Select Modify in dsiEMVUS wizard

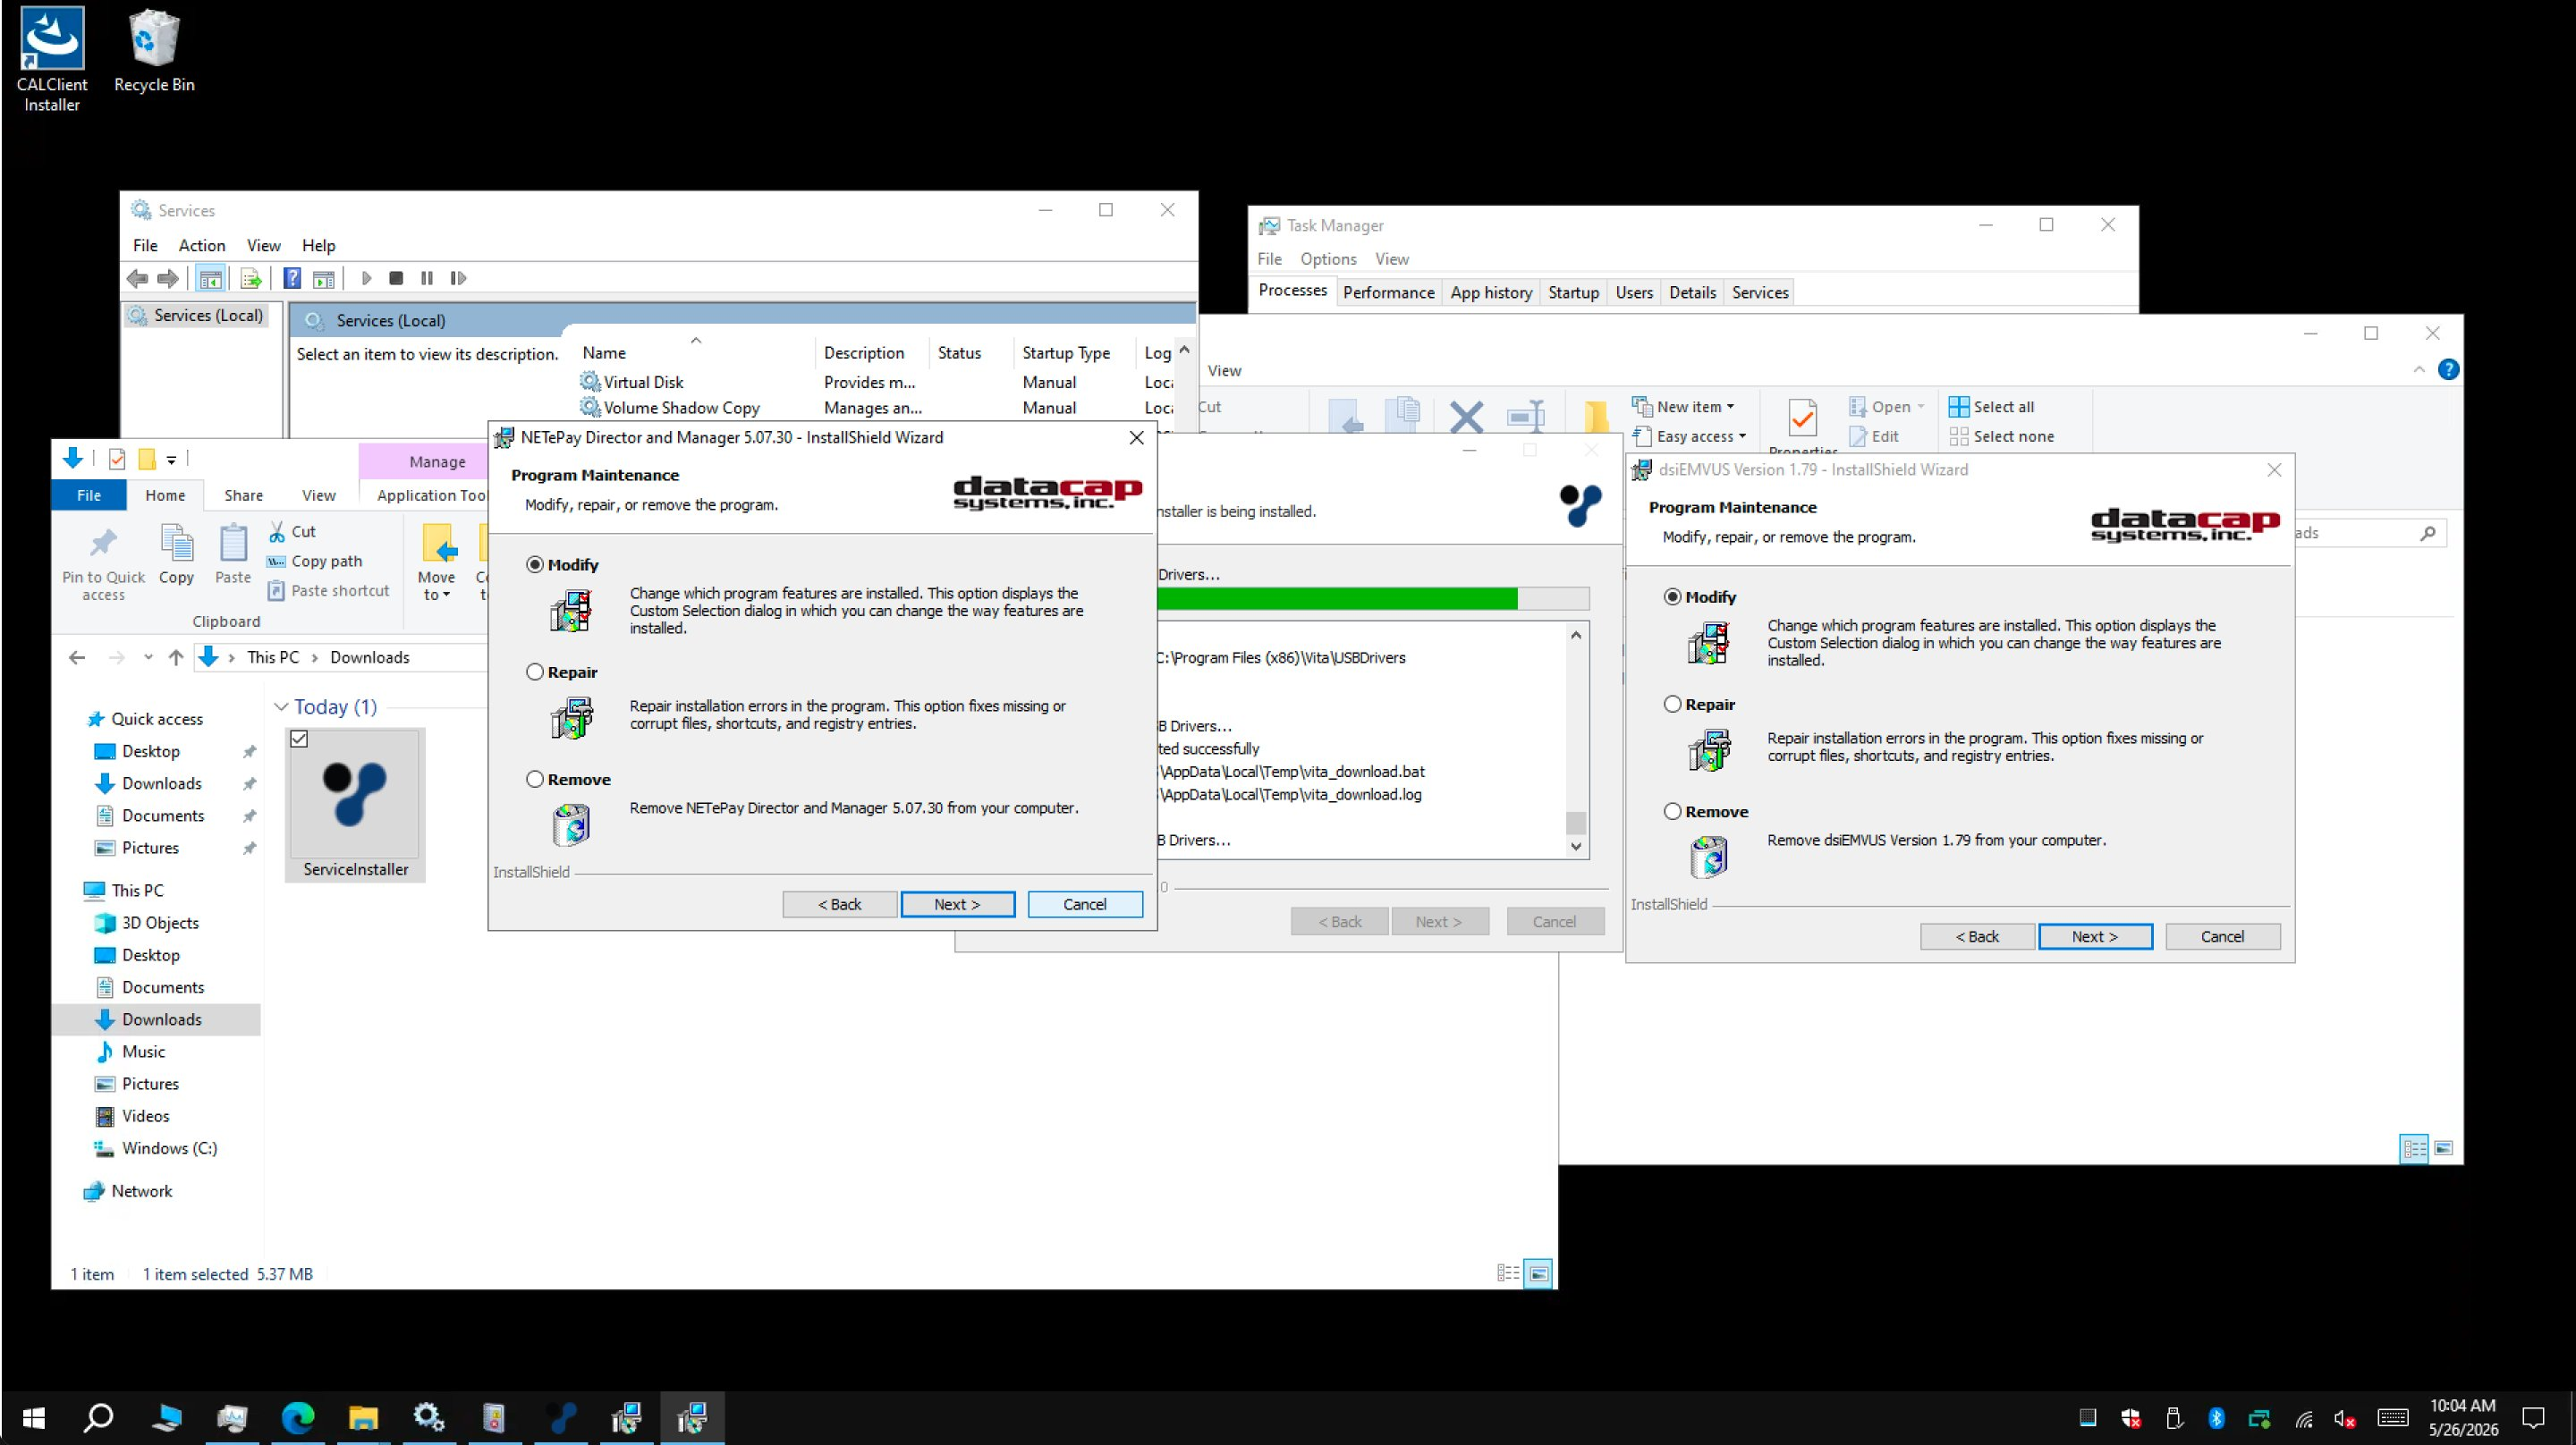click(1673, 597)
